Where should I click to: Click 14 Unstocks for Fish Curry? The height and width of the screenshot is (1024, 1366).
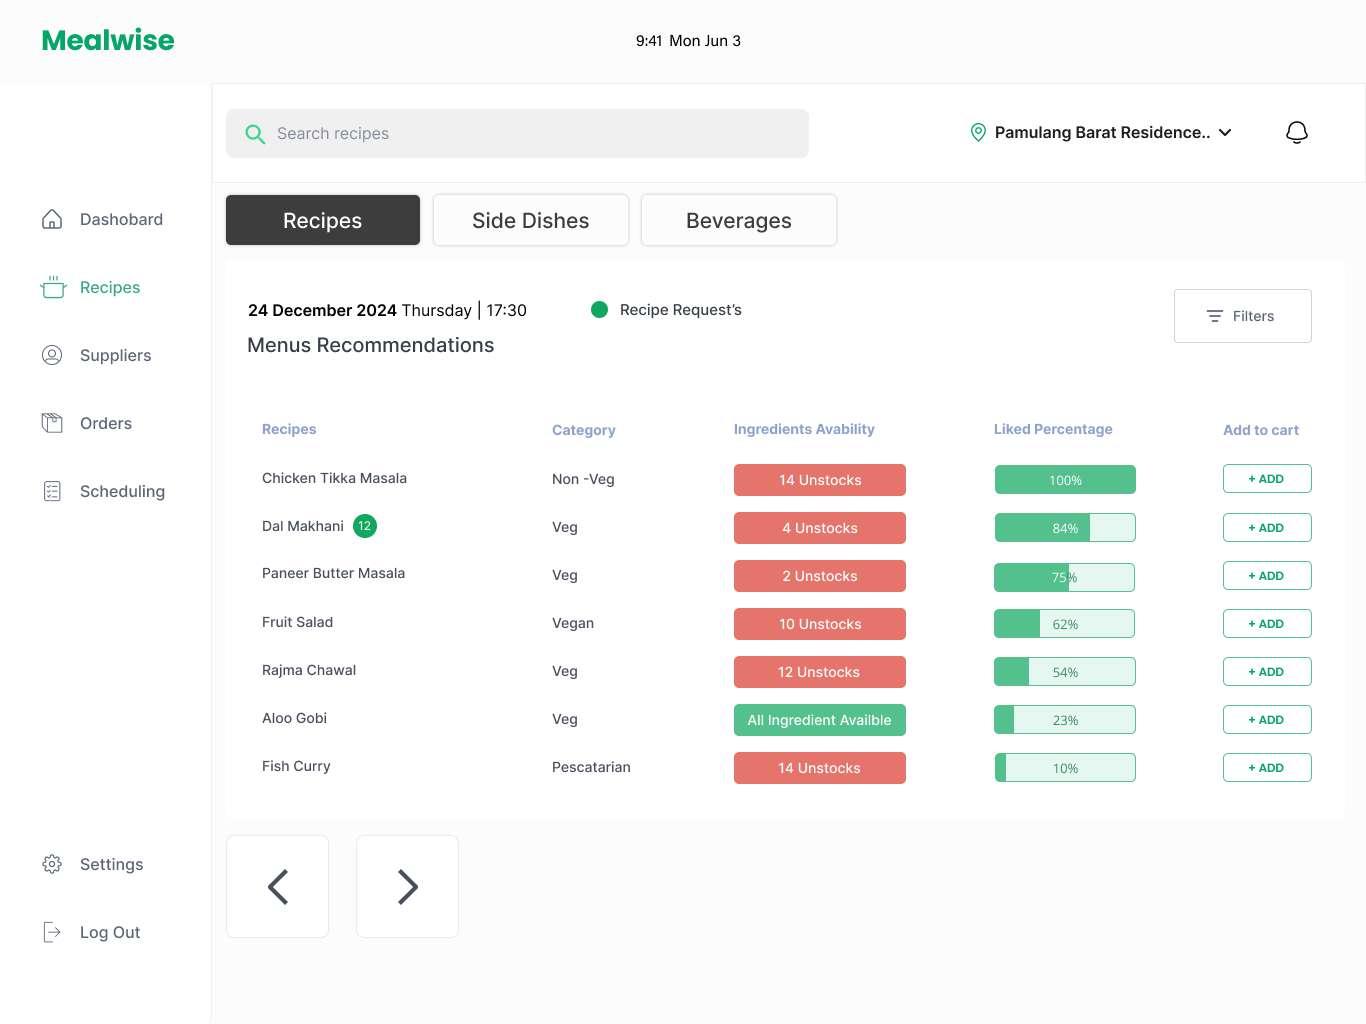click(x=820, y=768)
